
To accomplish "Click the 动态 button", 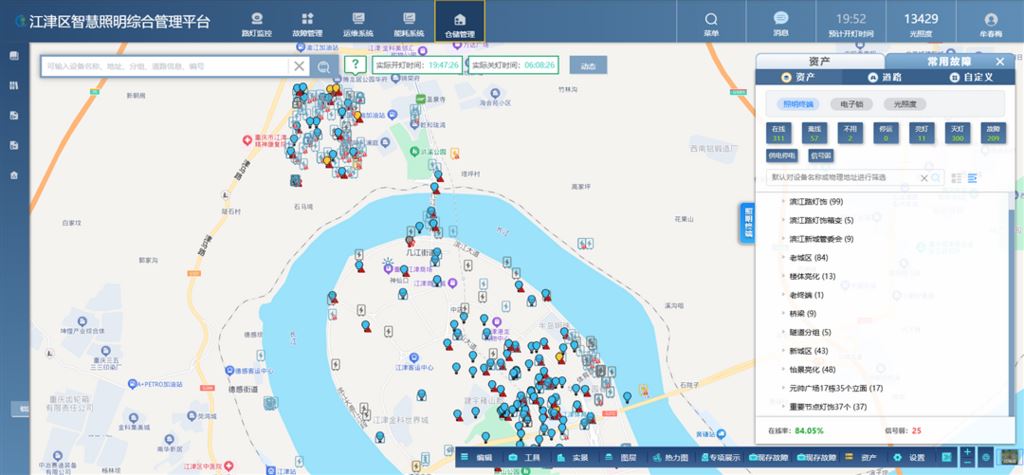I will tap(588, 65).
